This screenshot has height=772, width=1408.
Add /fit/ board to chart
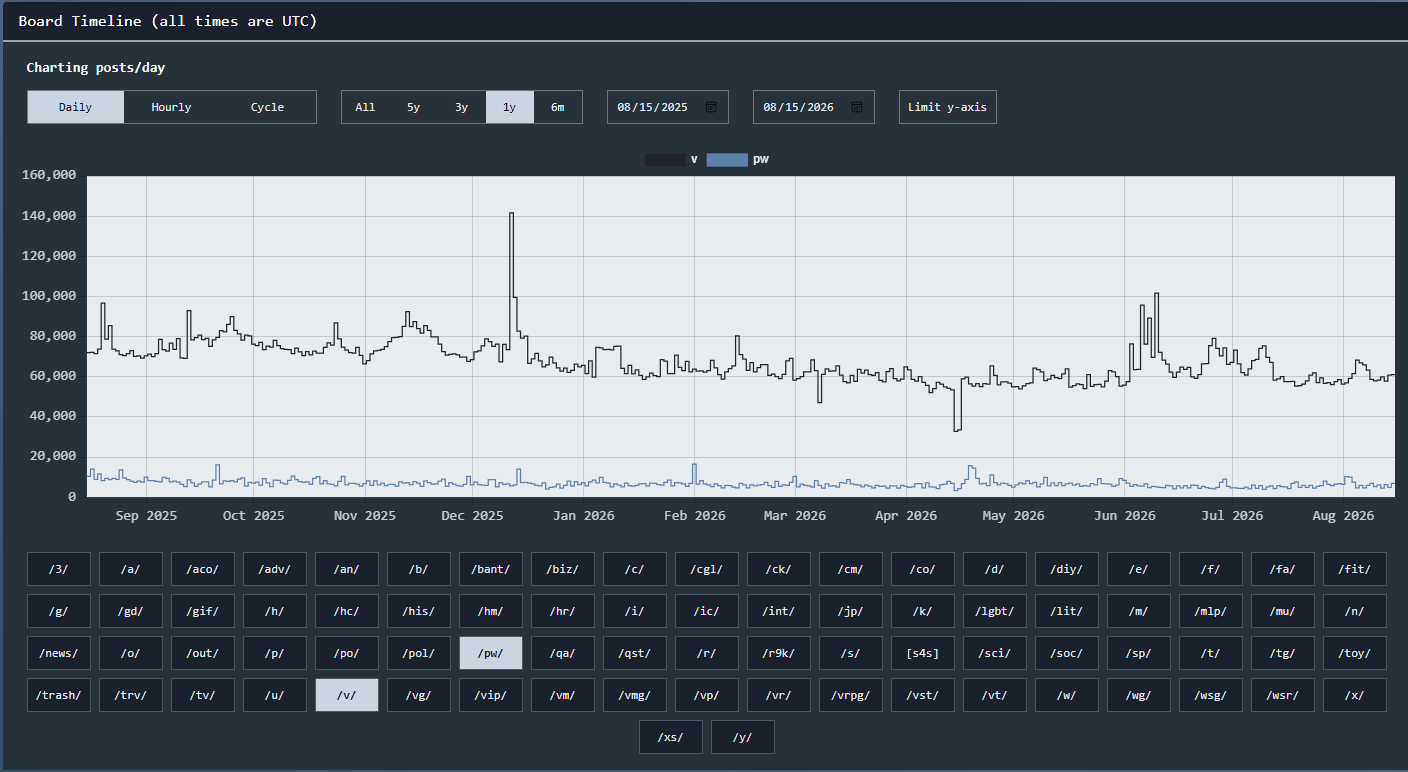(x=1355, y=569)
